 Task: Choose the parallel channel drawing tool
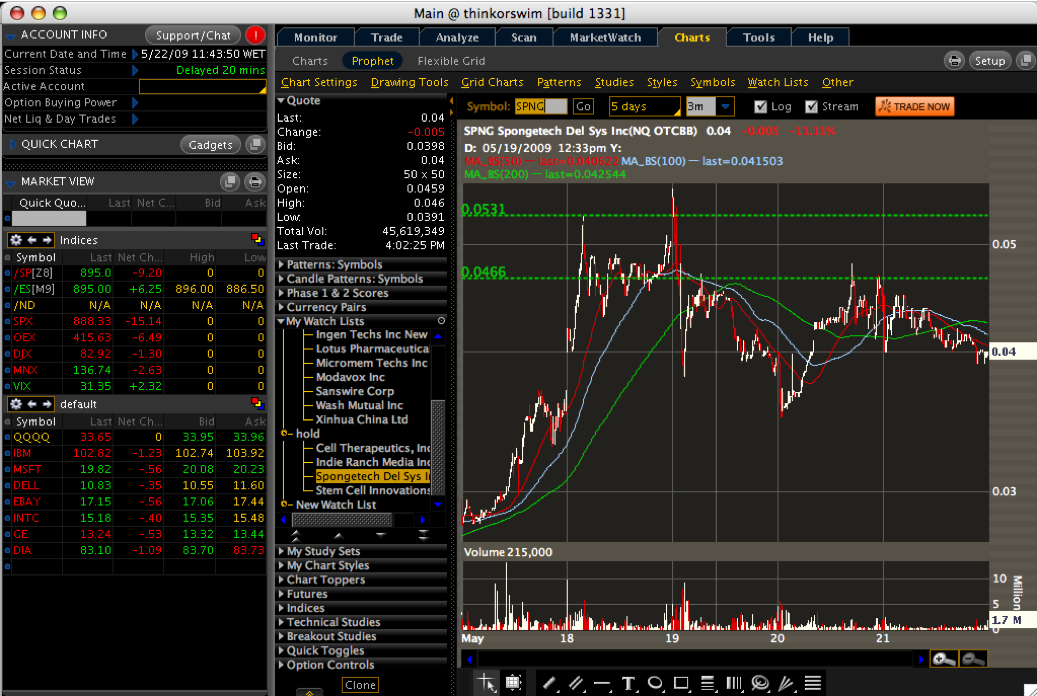click(x=575, y=683)
